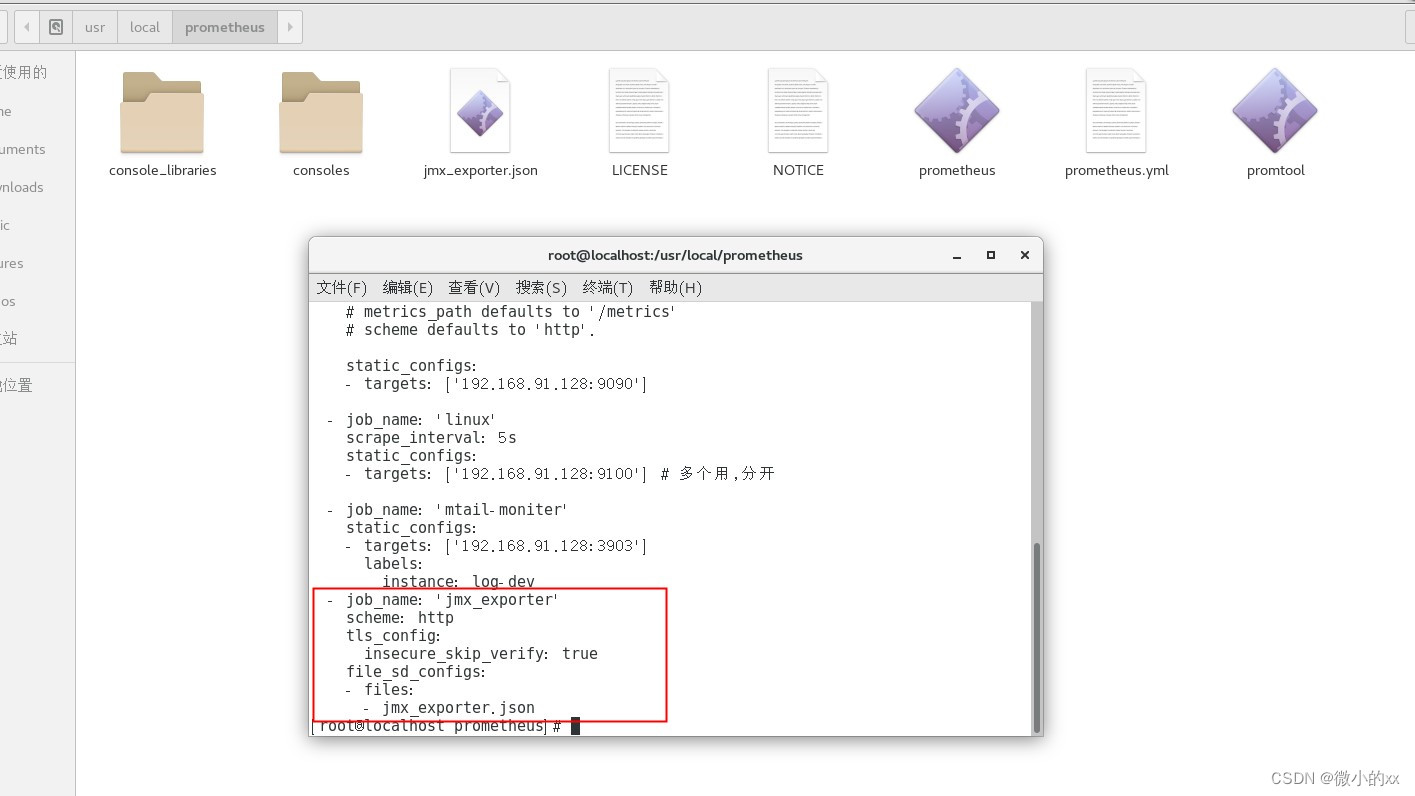Click the line scheme: http
1415x796 pixels.
pyautogui.click(x=400, y=618)
